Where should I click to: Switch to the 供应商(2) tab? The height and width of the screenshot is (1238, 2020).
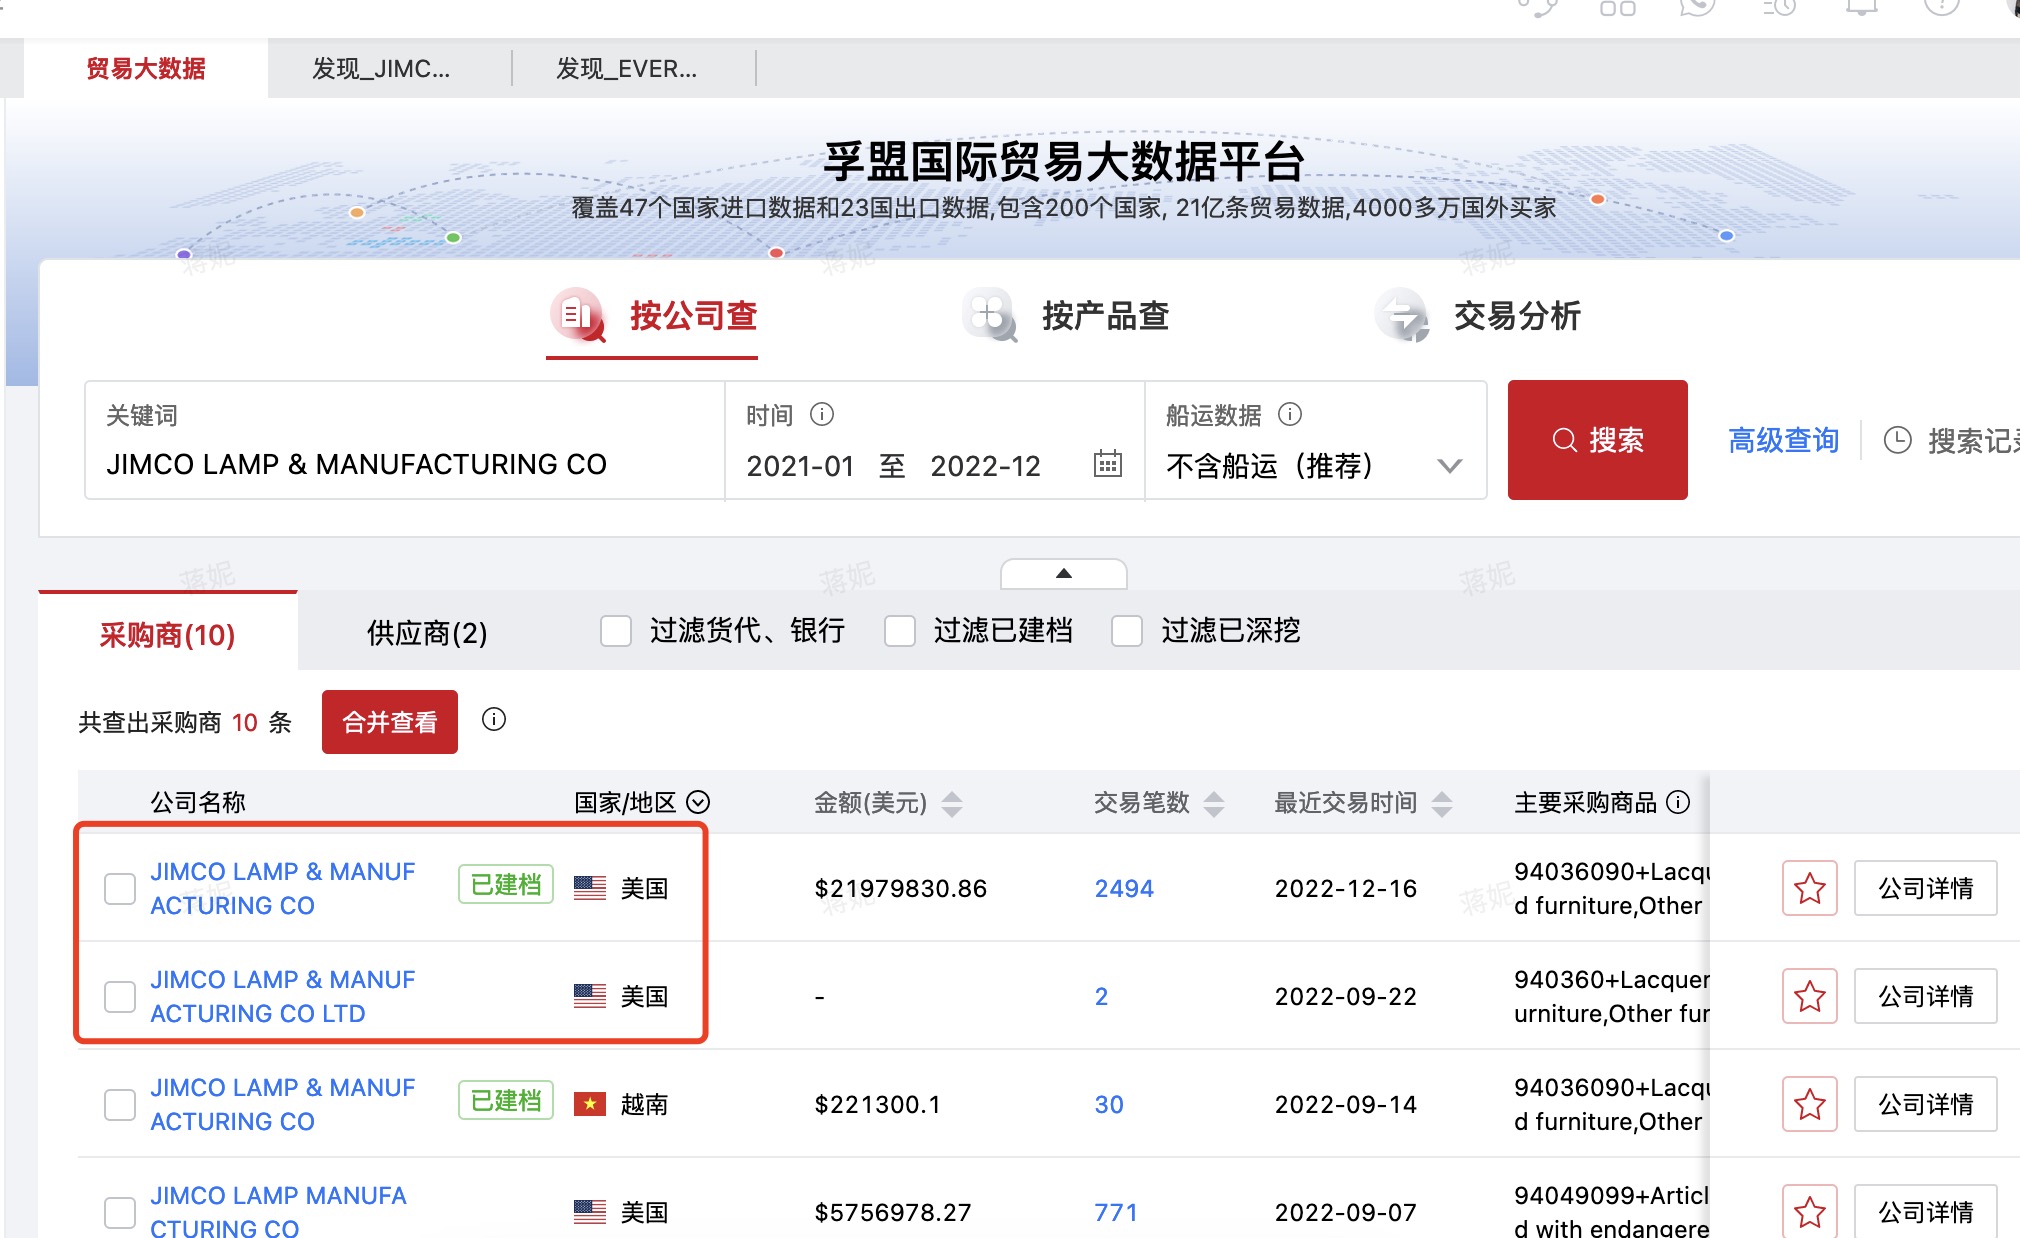(x=424, y=631)
